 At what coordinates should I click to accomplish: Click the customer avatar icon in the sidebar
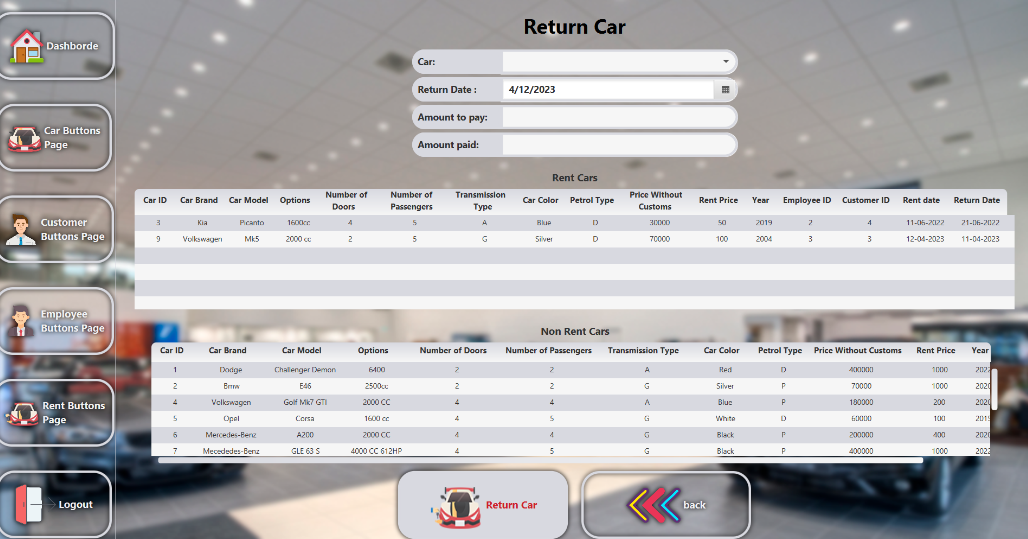pos(21,230)
